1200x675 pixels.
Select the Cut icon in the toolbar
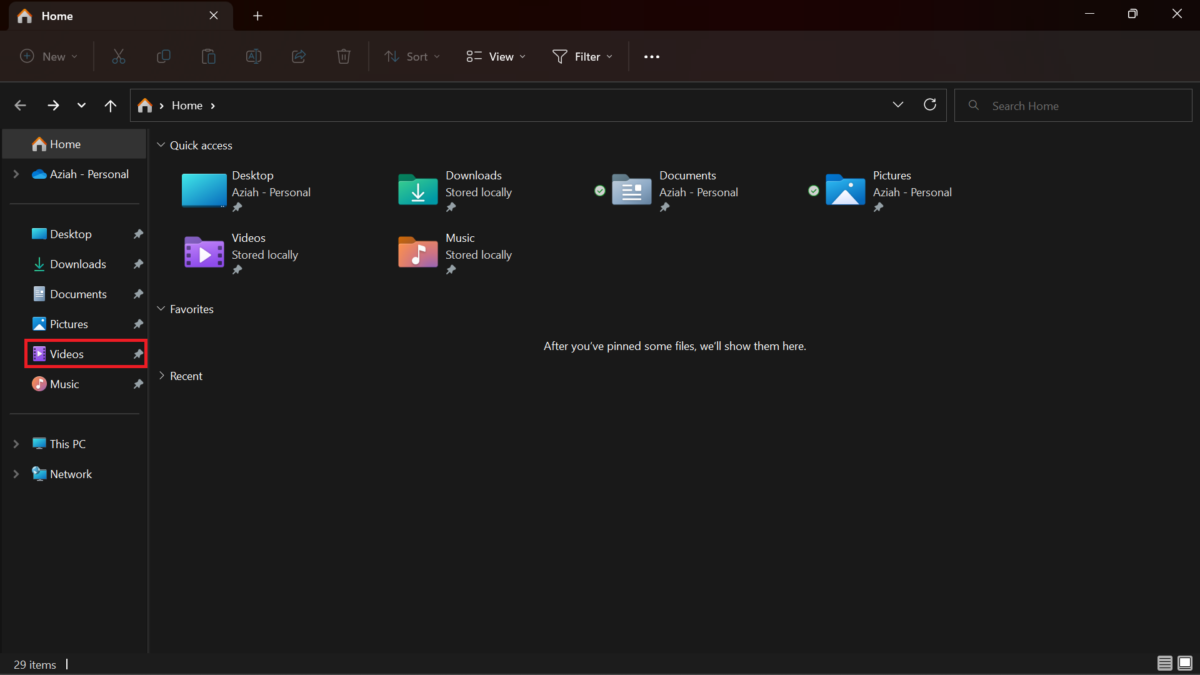[118, 56]
